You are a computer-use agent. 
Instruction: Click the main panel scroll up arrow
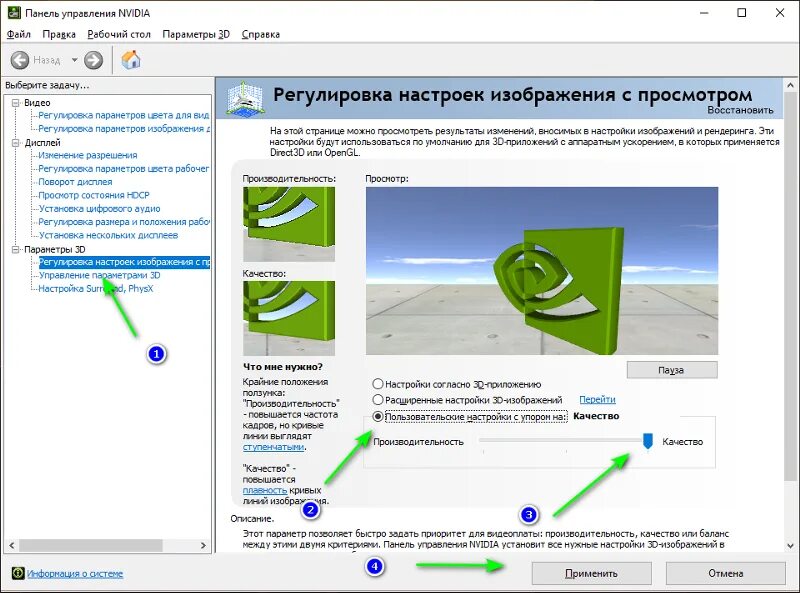[791, 85]
